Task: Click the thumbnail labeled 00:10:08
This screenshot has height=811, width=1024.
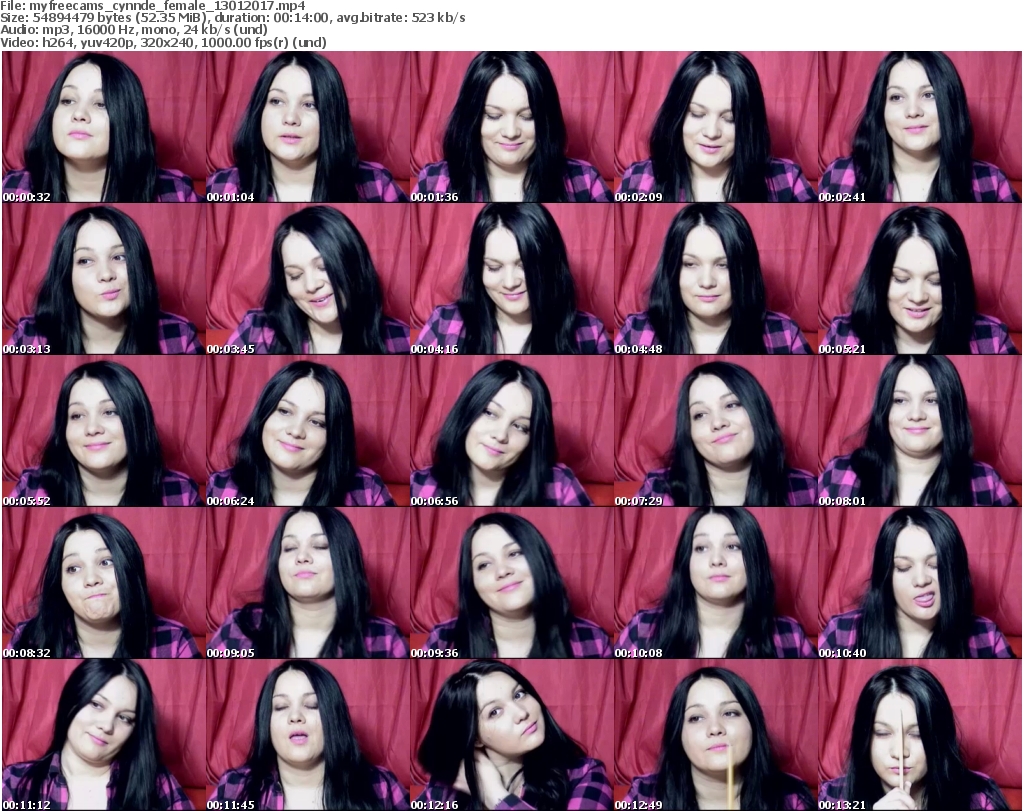Action: tap(715, 583)
